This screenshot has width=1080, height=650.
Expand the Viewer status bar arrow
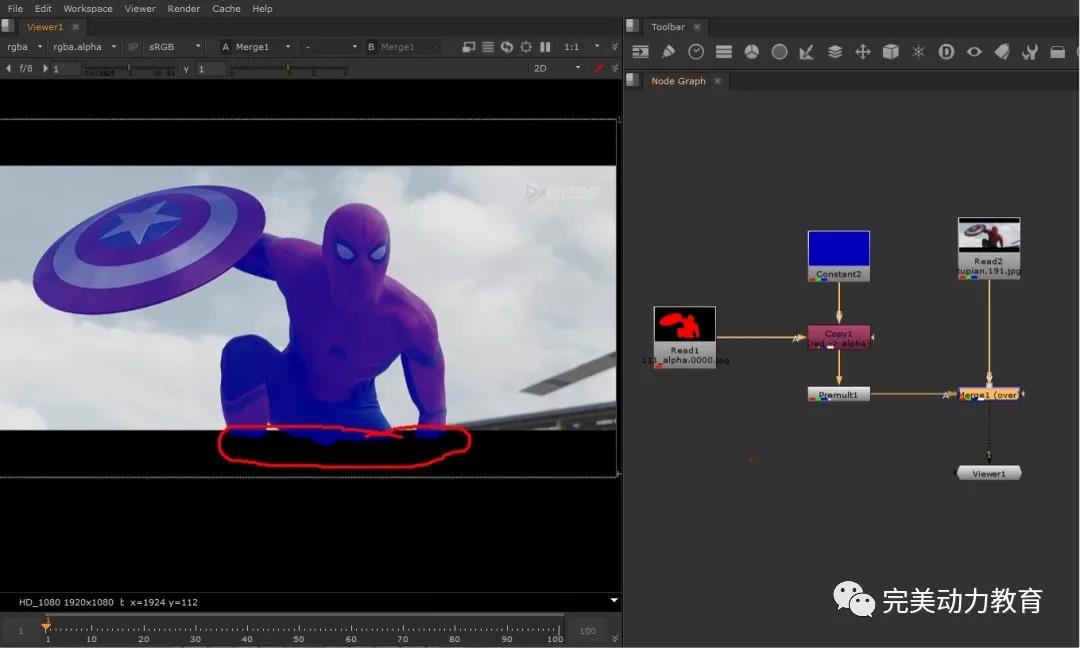[x=614, y=601]
